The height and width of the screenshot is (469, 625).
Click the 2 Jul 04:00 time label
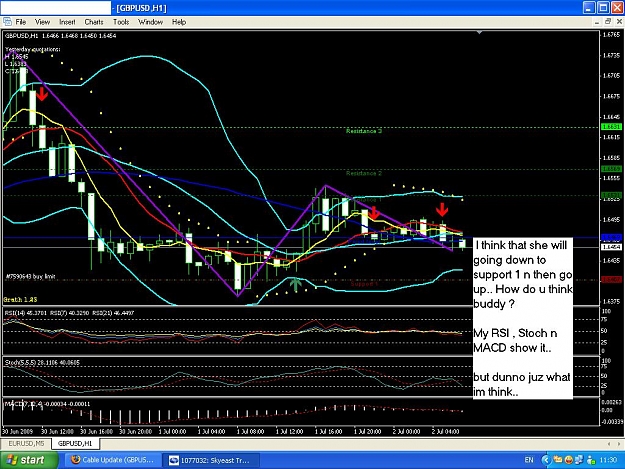(446, 431)
